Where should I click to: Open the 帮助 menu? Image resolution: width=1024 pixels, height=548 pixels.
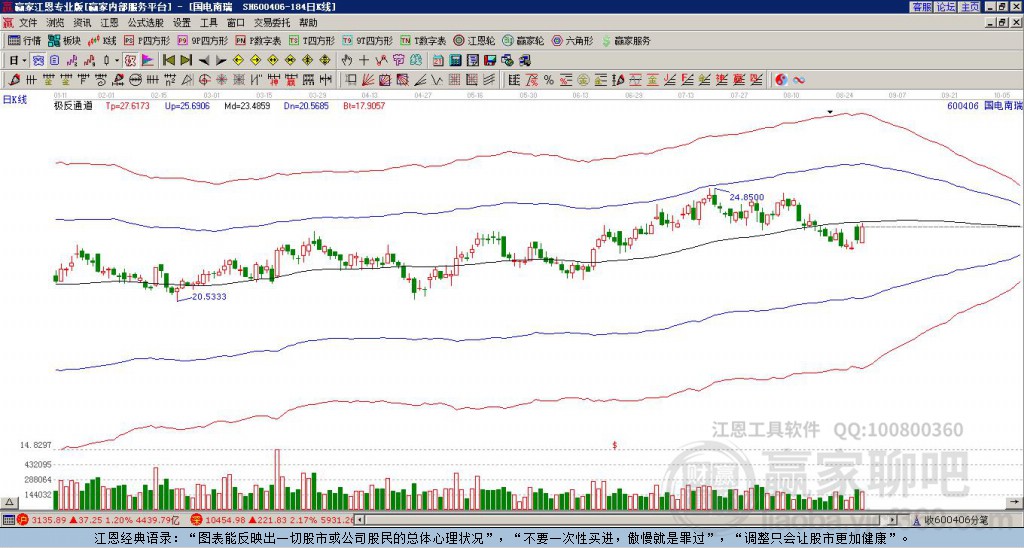pyautogui.click(x=308, y=23)
